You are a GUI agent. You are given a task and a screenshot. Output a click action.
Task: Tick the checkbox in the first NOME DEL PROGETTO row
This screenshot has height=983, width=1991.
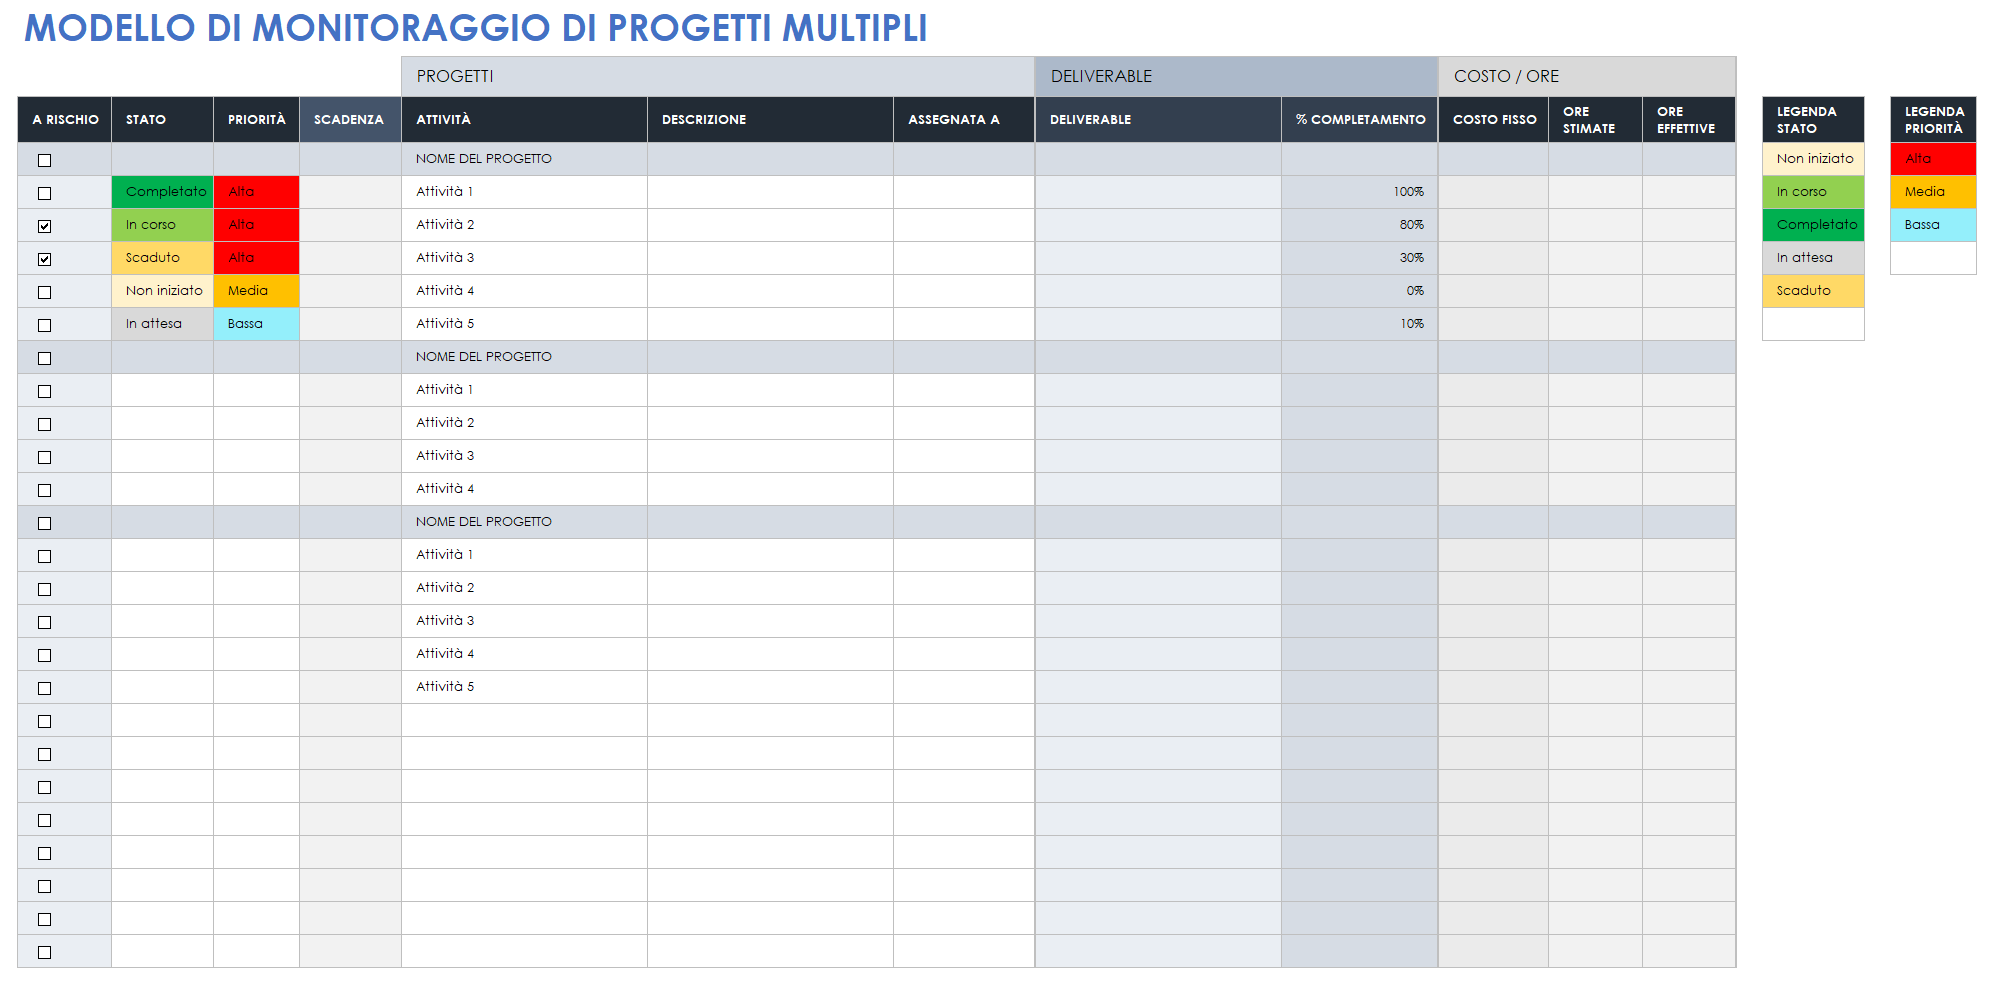click(x=44, y=160)
